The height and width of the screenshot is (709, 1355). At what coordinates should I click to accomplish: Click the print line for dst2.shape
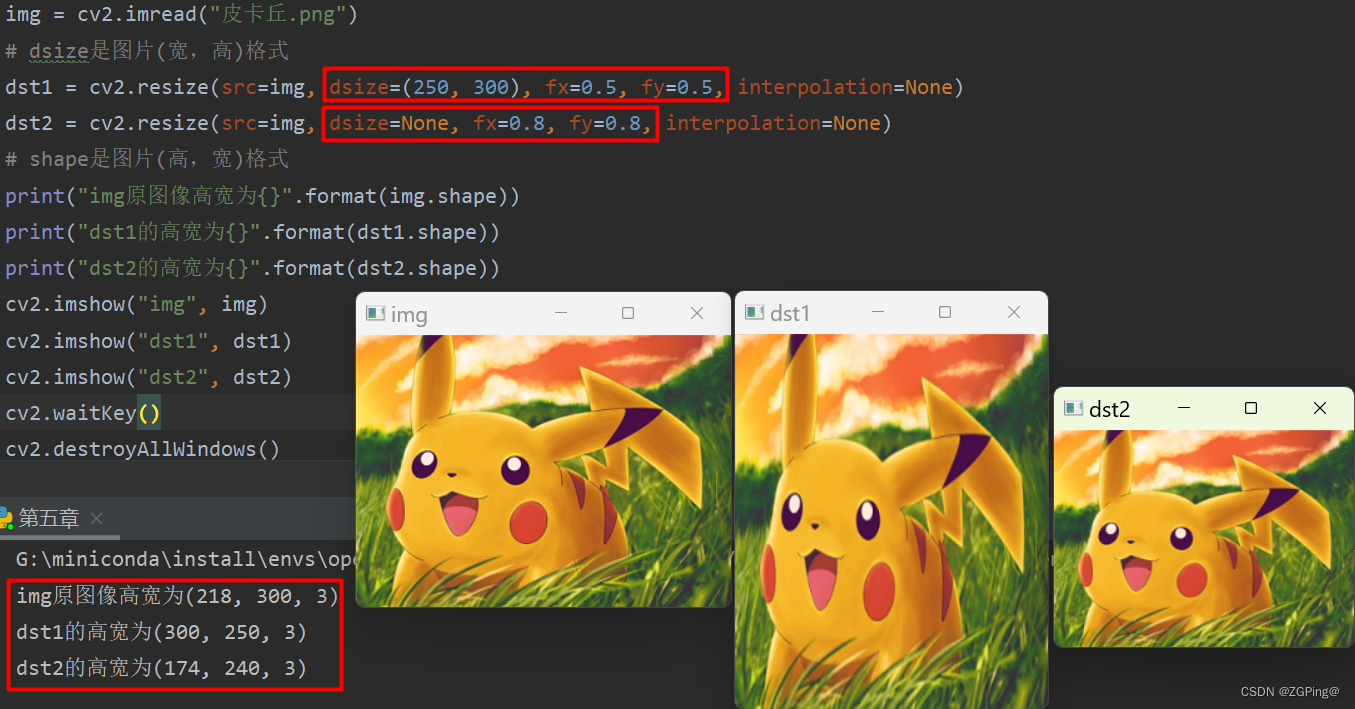(x=253, y=268)
